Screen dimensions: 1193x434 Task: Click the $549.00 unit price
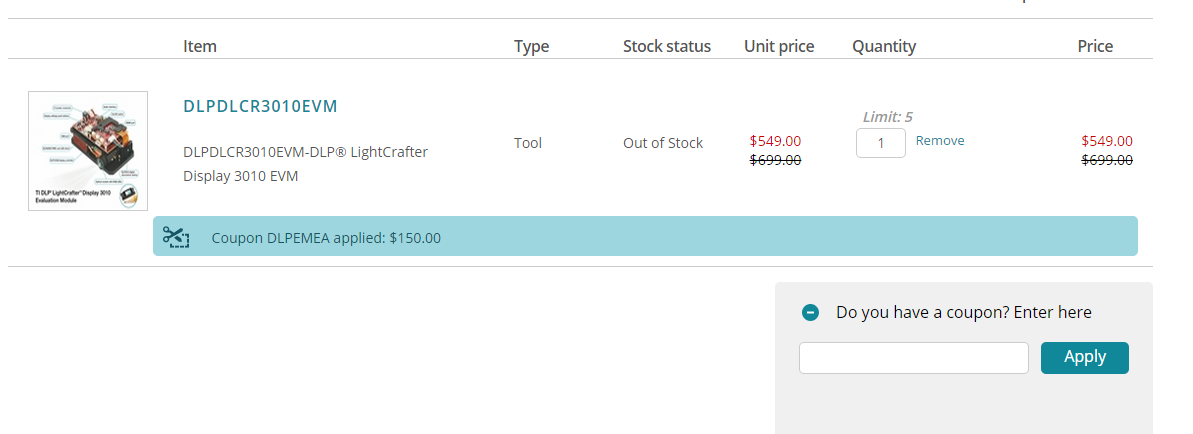[775, 141]
